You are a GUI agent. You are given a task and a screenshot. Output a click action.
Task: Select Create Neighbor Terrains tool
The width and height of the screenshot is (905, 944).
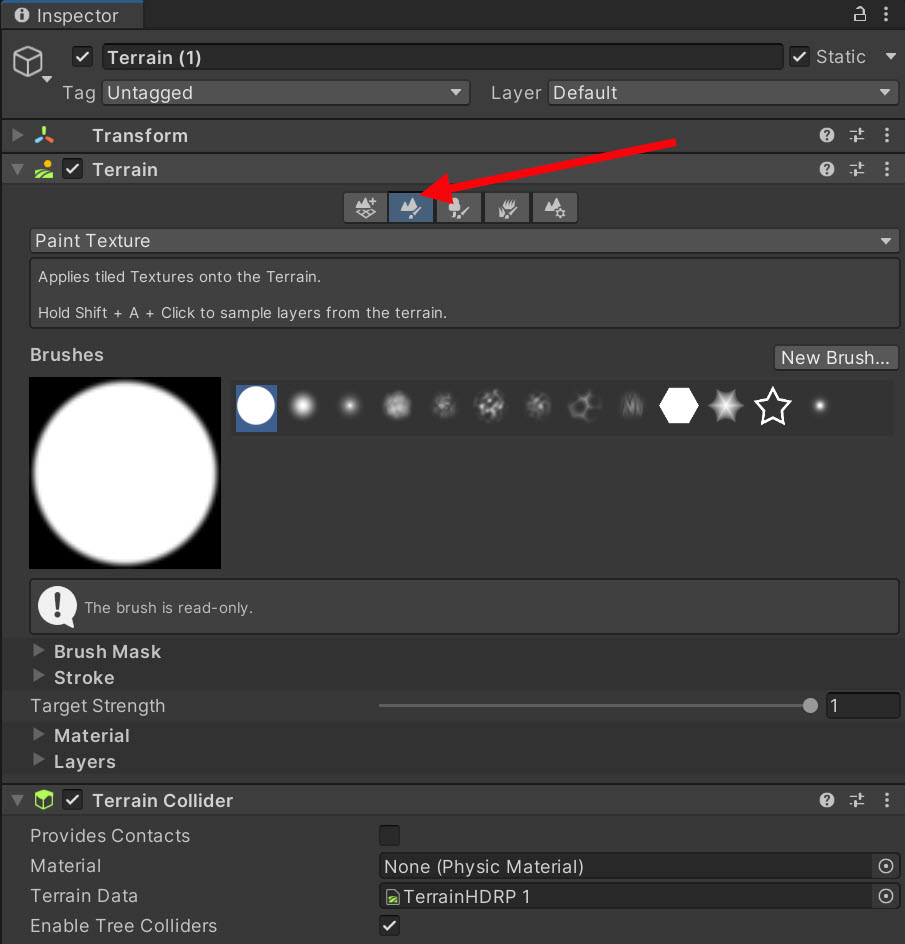(365, 208)
